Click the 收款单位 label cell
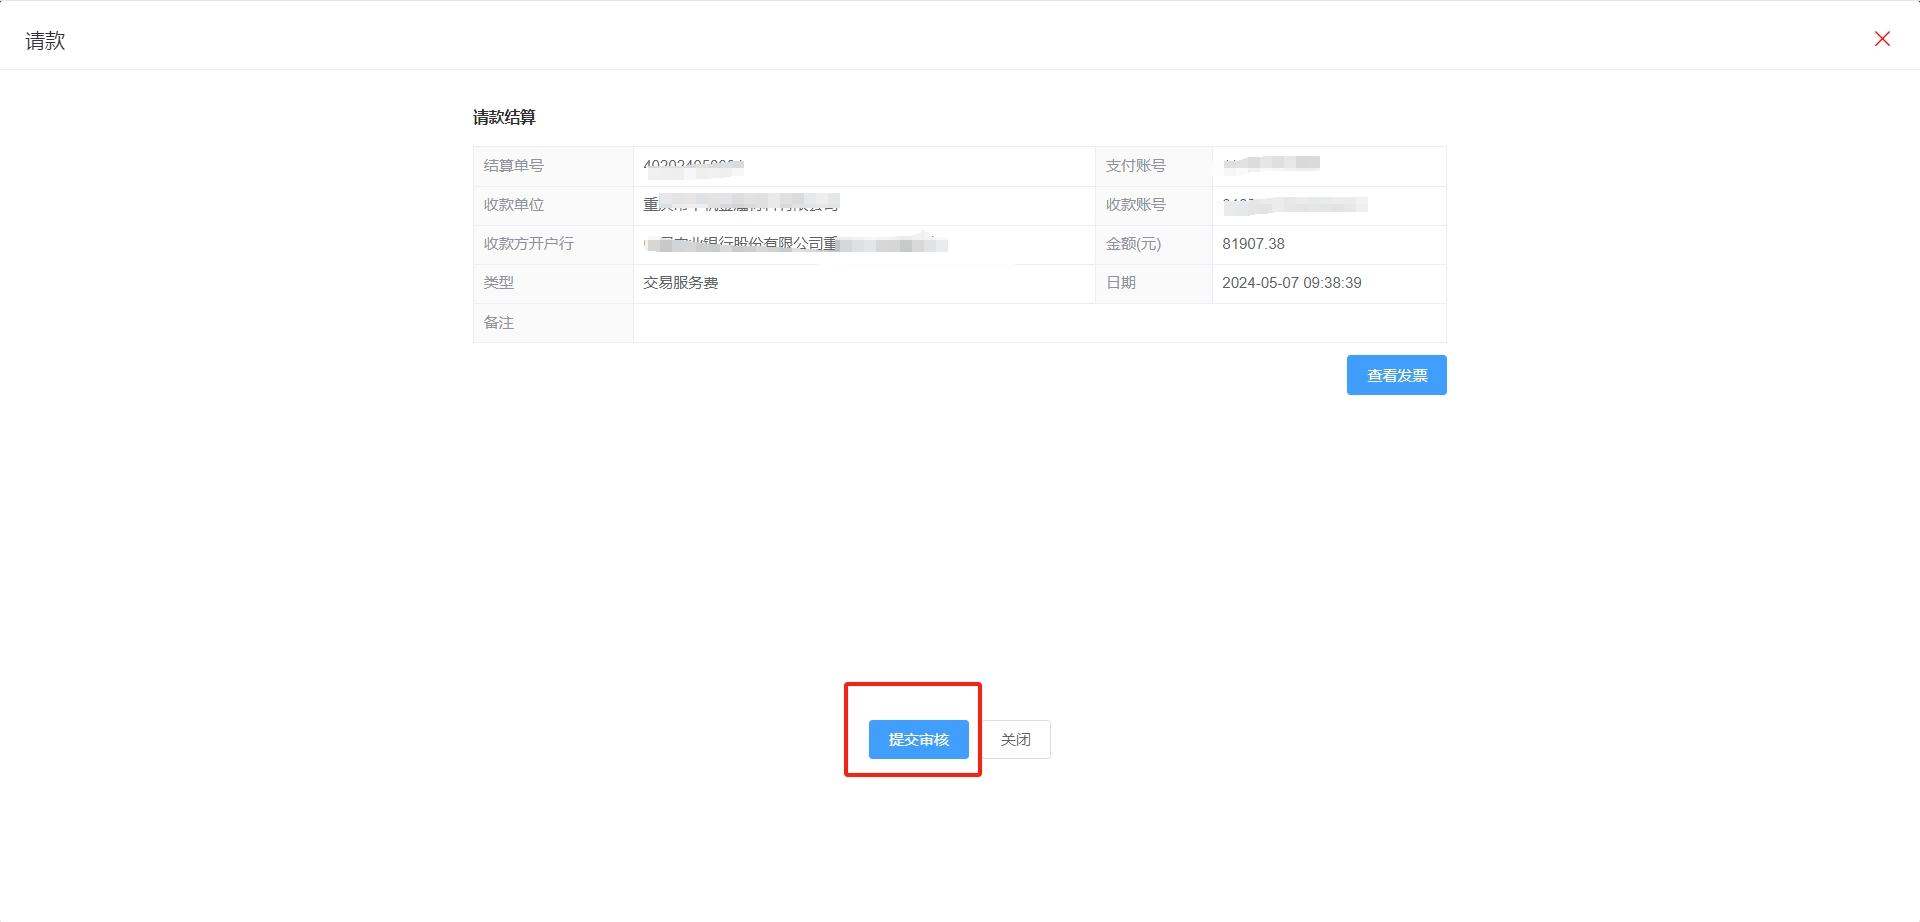The image size is (1920, 922). (514, 205)
